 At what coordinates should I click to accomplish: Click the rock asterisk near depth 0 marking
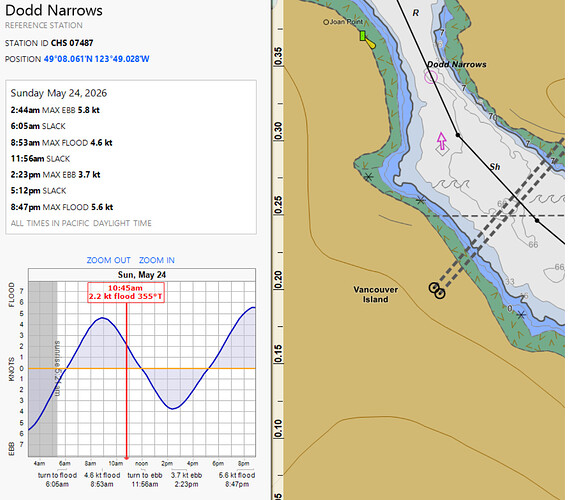521,315
